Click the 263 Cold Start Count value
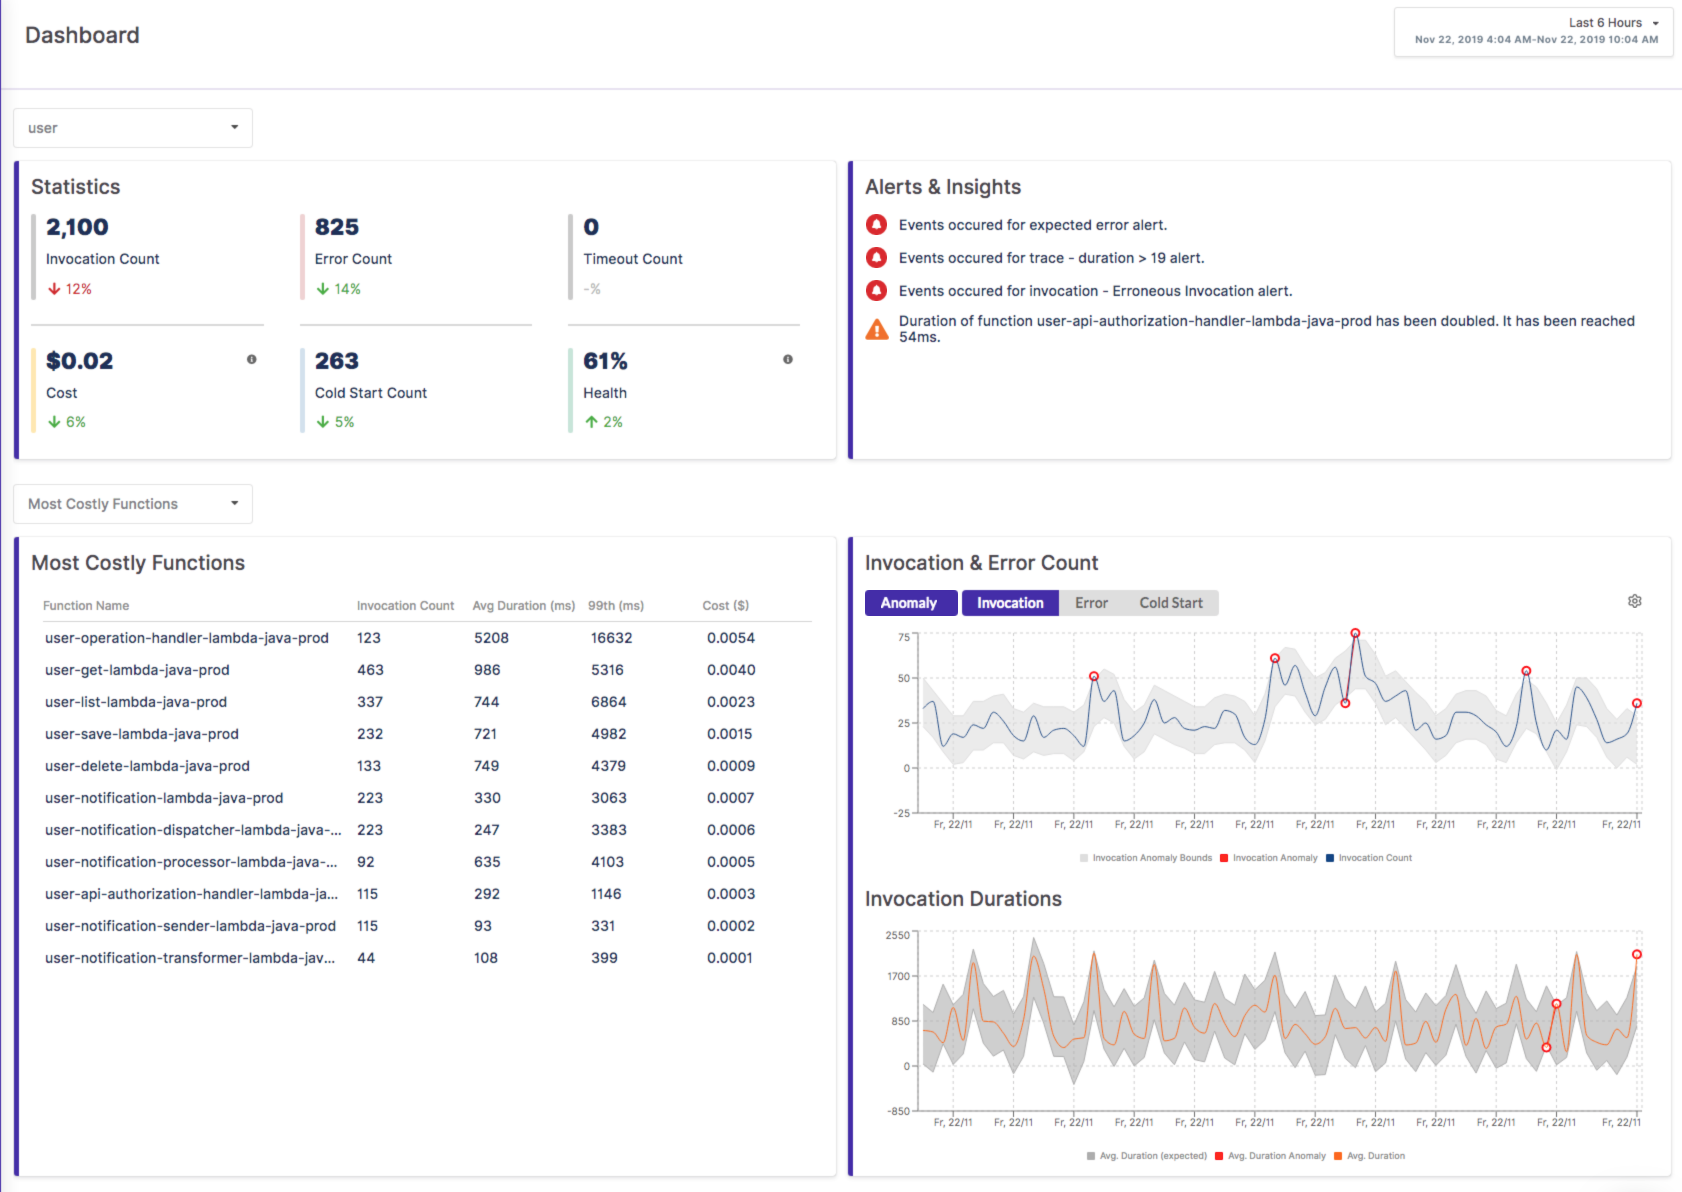 (337, 361)
